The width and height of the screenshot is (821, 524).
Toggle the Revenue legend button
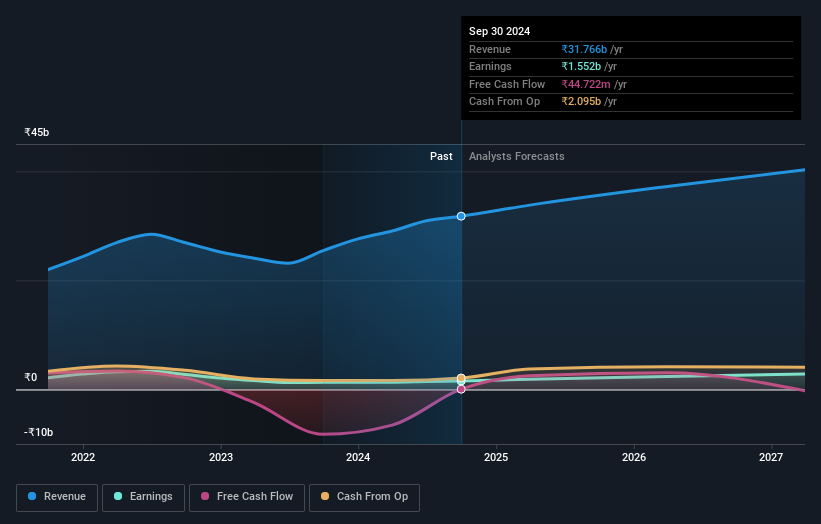(57, 497)
